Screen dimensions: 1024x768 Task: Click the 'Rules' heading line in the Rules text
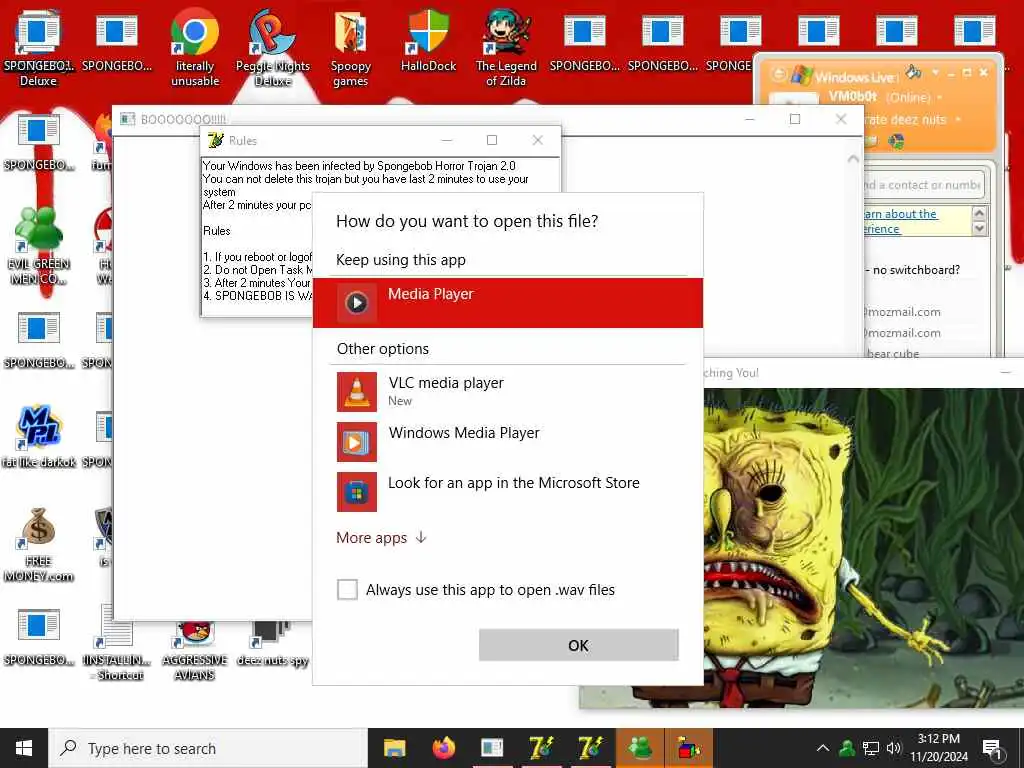[x=217, y=231]
